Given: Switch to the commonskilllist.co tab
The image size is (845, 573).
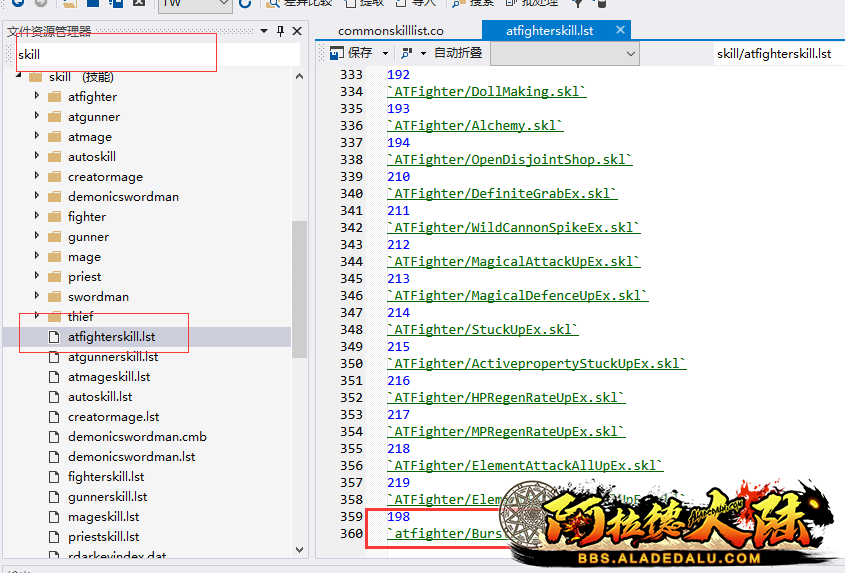Looking at the screenshot, I should pyautogui.click(x=391, y=31).
